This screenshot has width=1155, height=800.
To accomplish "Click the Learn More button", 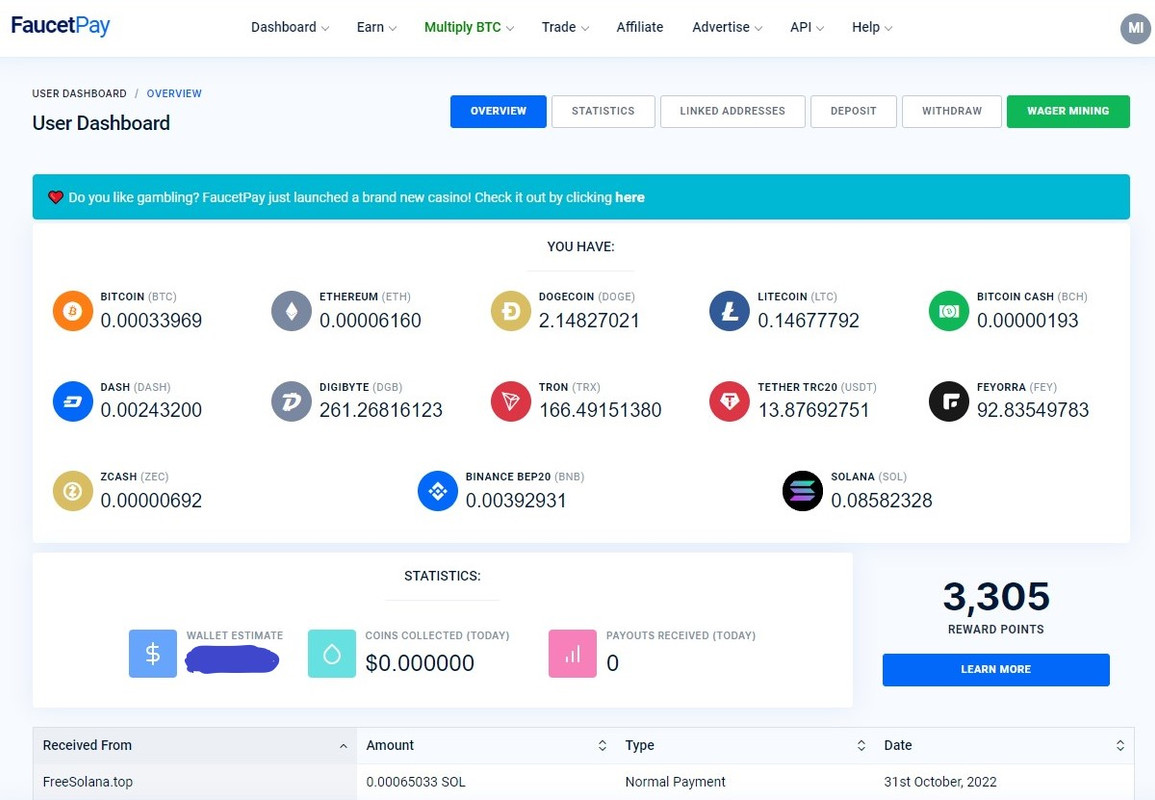I will pos(996,670).
